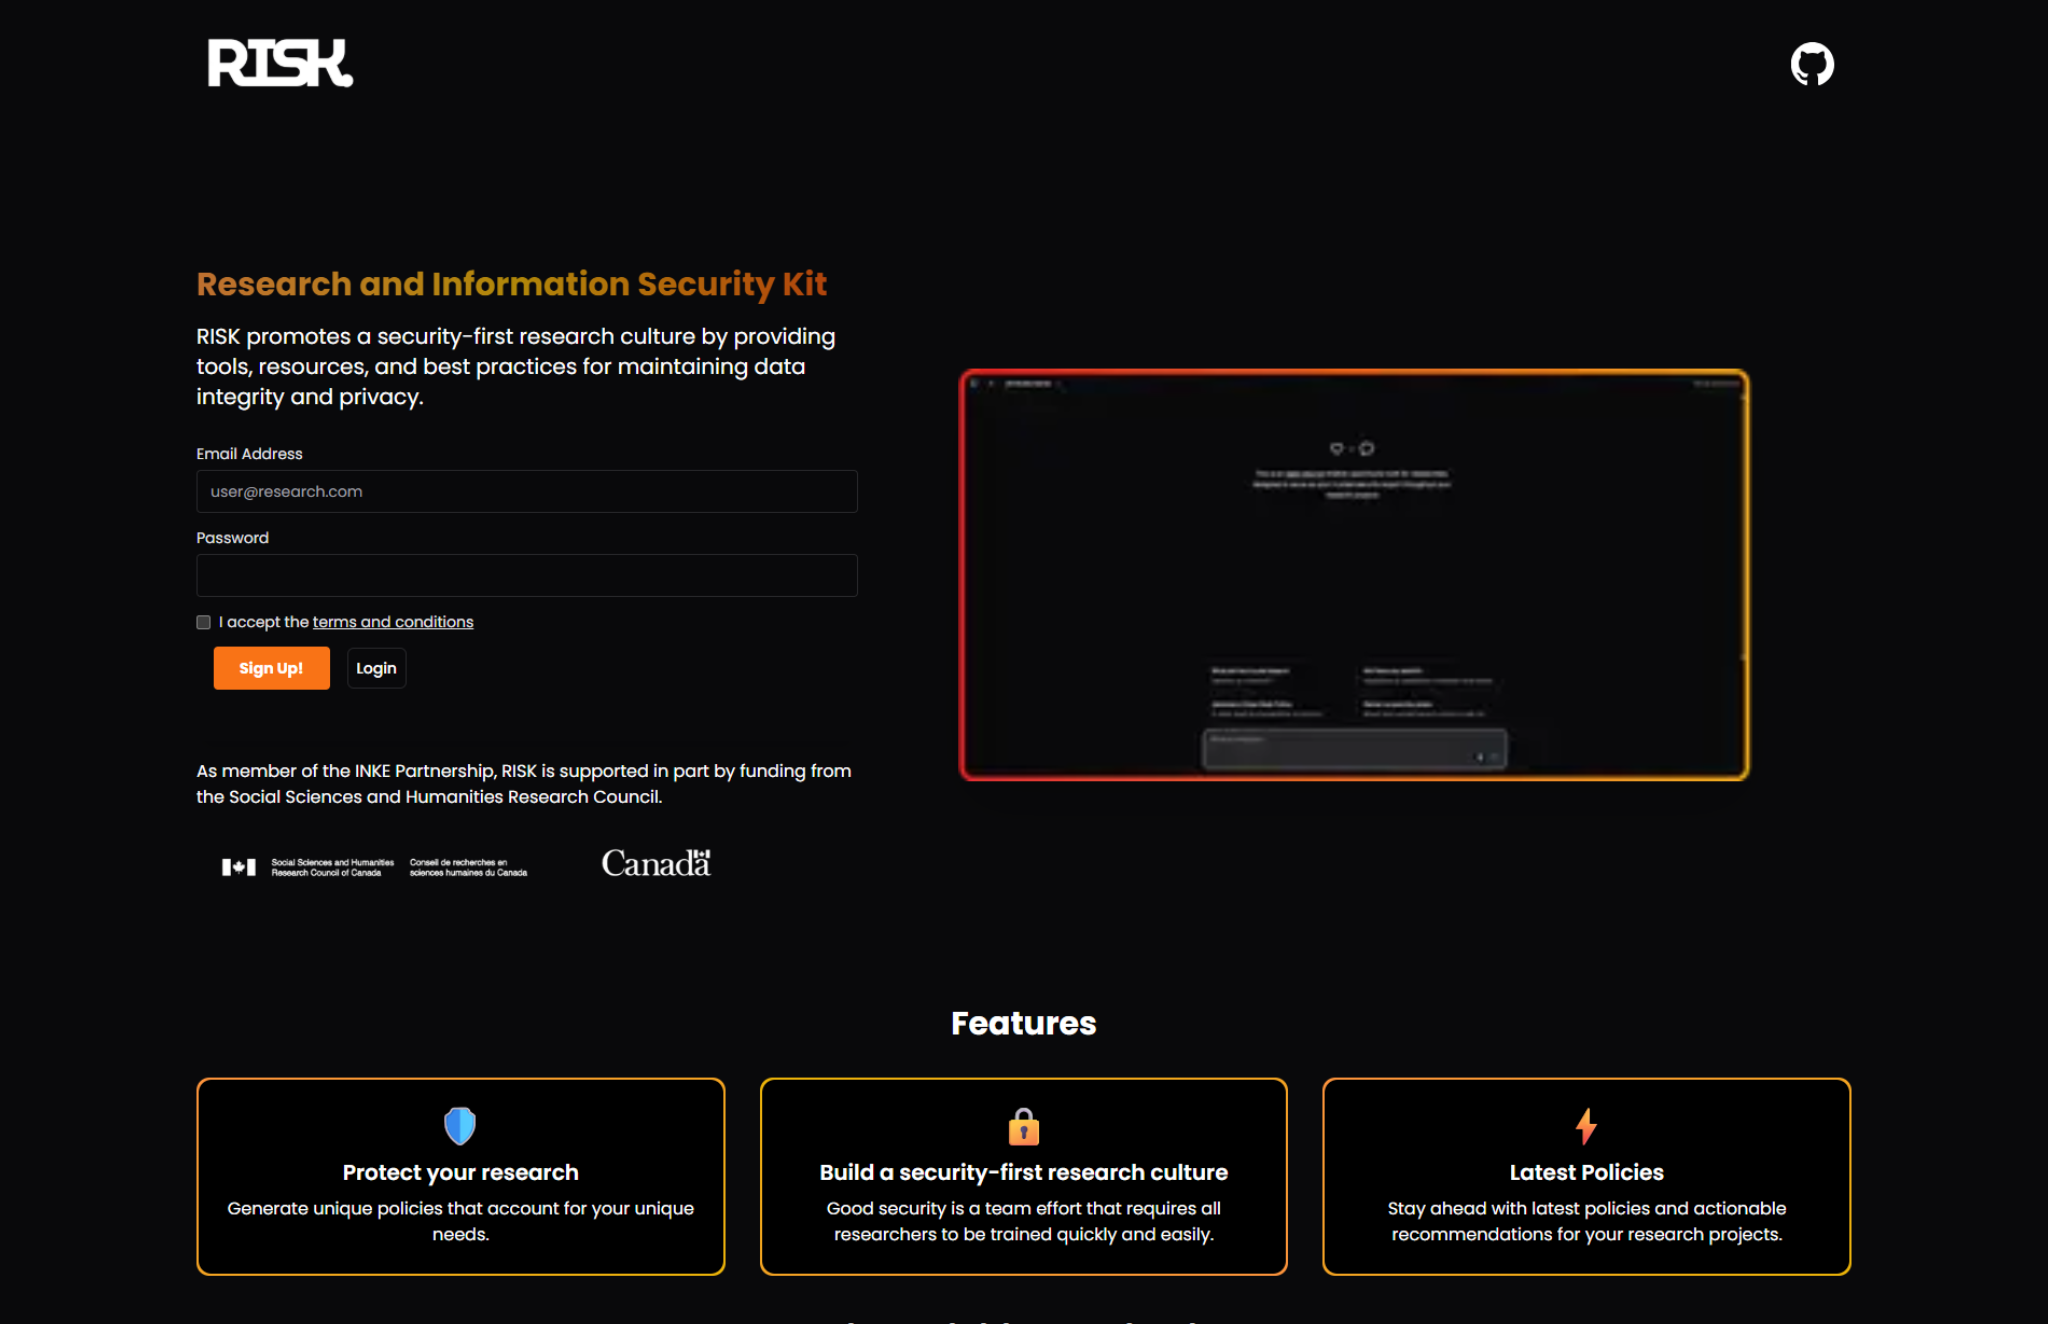The image size is (2048, 1324).
Task: Click the lightning bolt icon on the Latest Policies card
Action: pyautogui.click(x=1586, y=1125)
